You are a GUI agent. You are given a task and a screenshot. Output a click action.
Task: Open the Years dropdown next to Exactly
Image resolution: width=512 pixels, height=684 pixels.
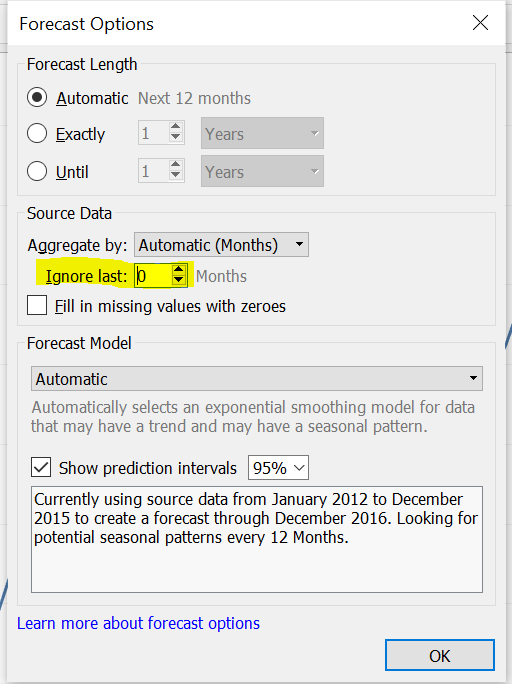click(262, 133)
